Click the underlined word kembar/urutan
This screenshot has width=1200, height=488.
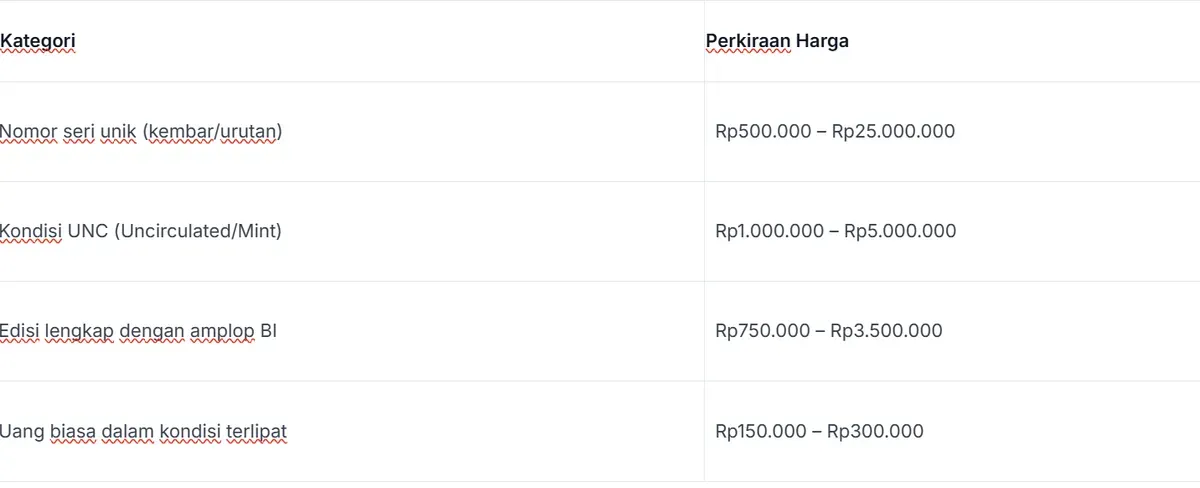pos(213,131)
